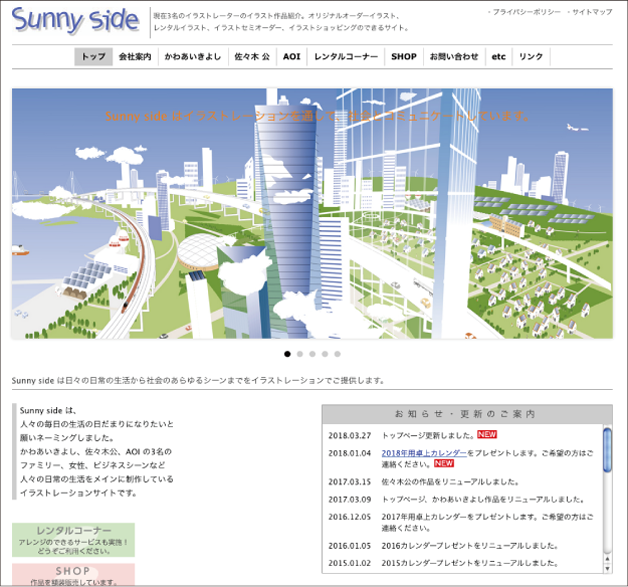
Task: Click the トップページ更新しました news text
Action: pyautogui.click(x=428, y=435)
